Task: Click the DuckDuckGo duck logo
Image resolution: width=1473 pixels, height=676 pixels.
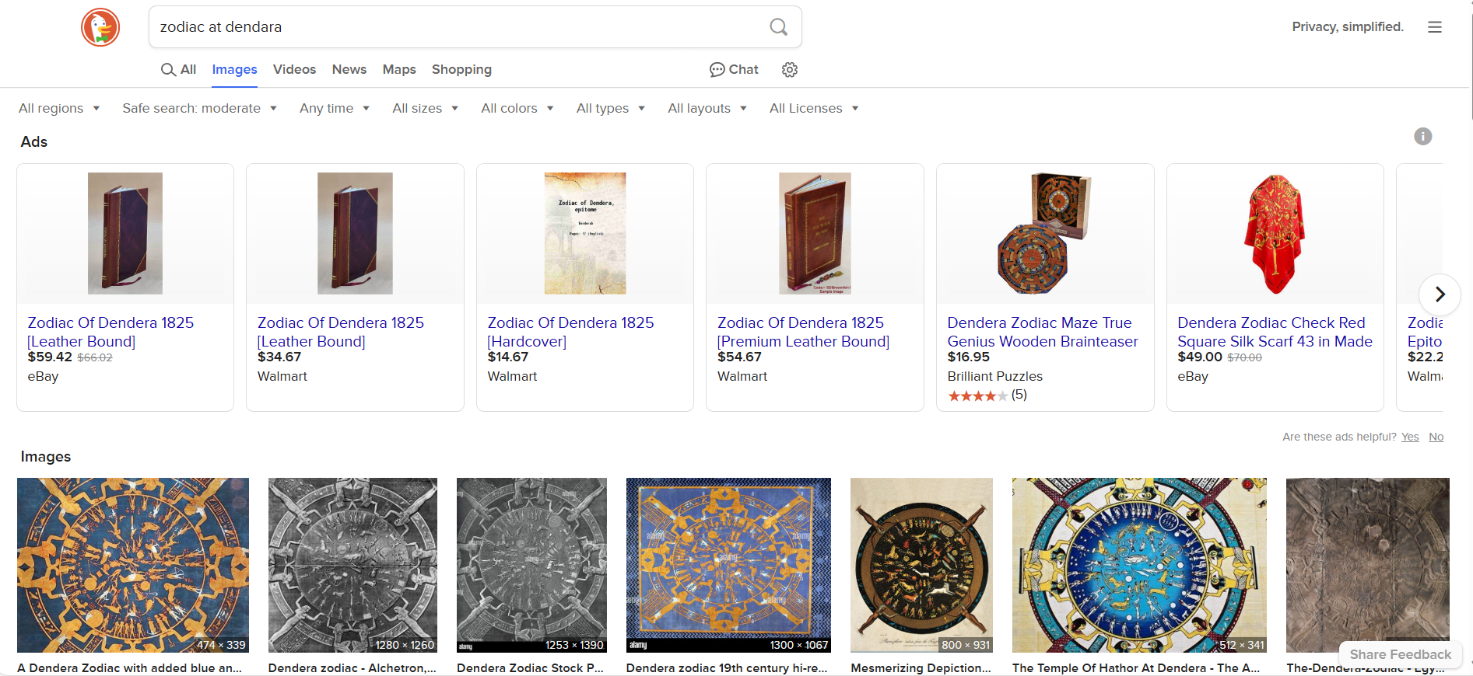Action: [x=100, y=27]
